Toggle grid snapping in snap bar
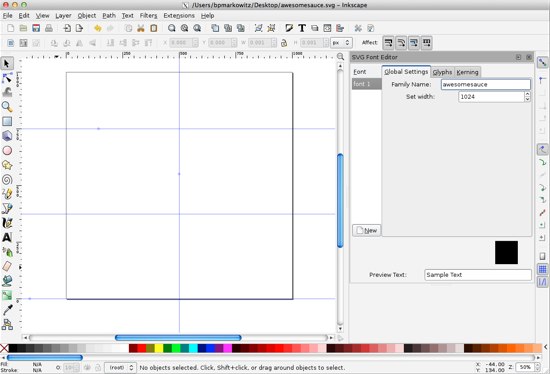 coord(542,269)
